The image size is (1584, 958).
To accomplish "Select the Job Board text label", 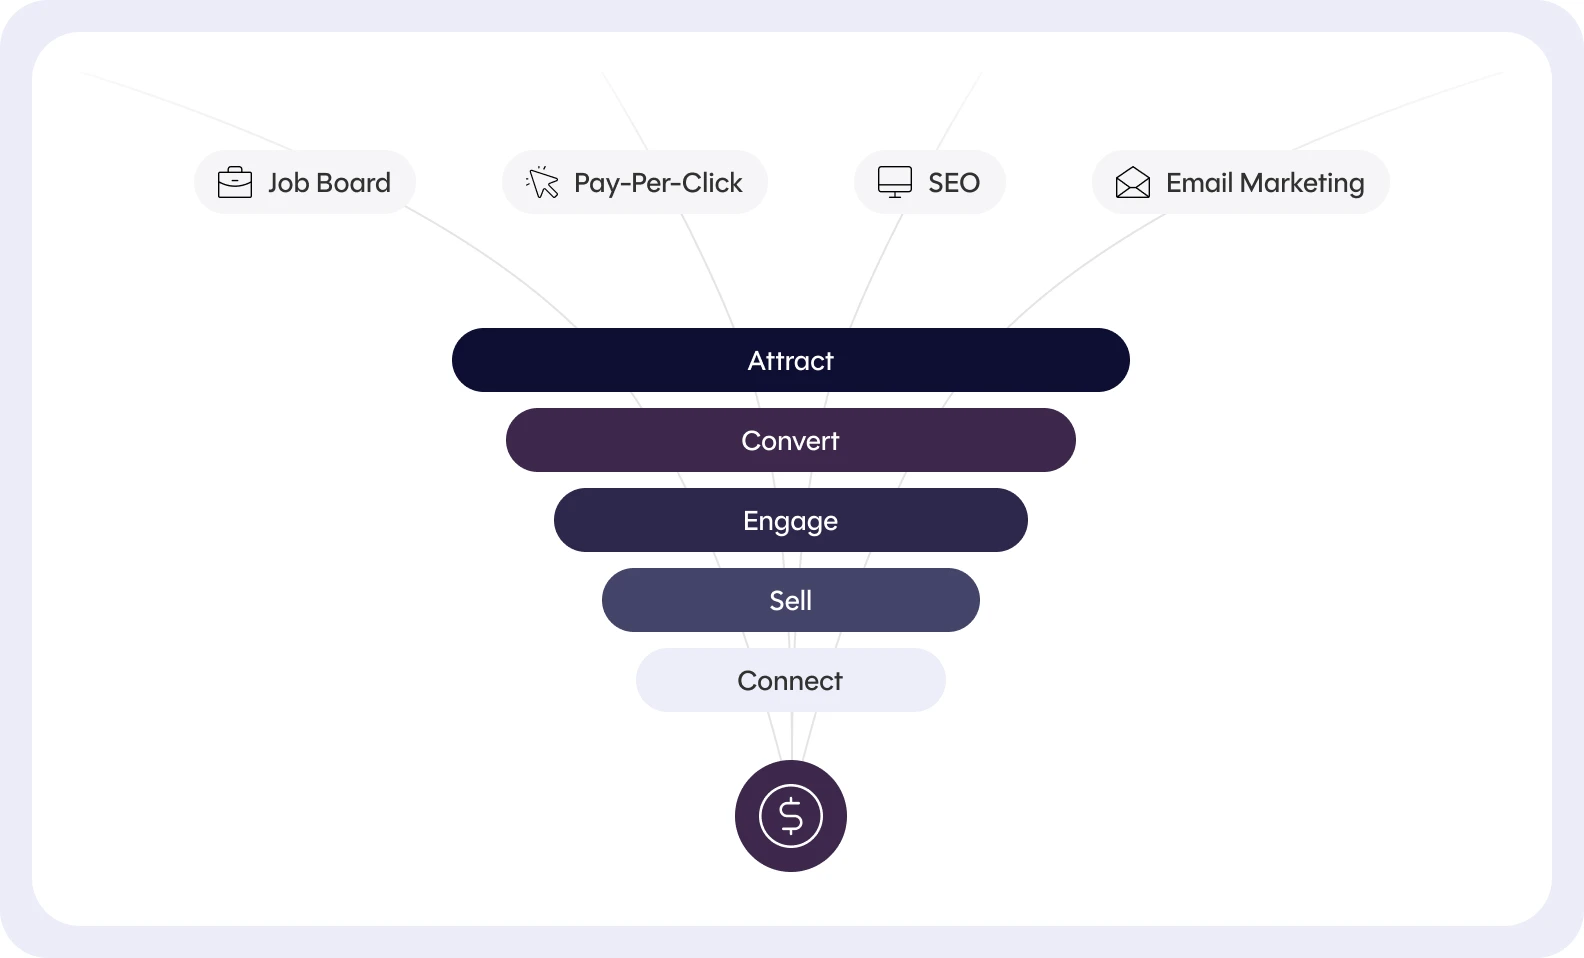I will click(329, 183).
